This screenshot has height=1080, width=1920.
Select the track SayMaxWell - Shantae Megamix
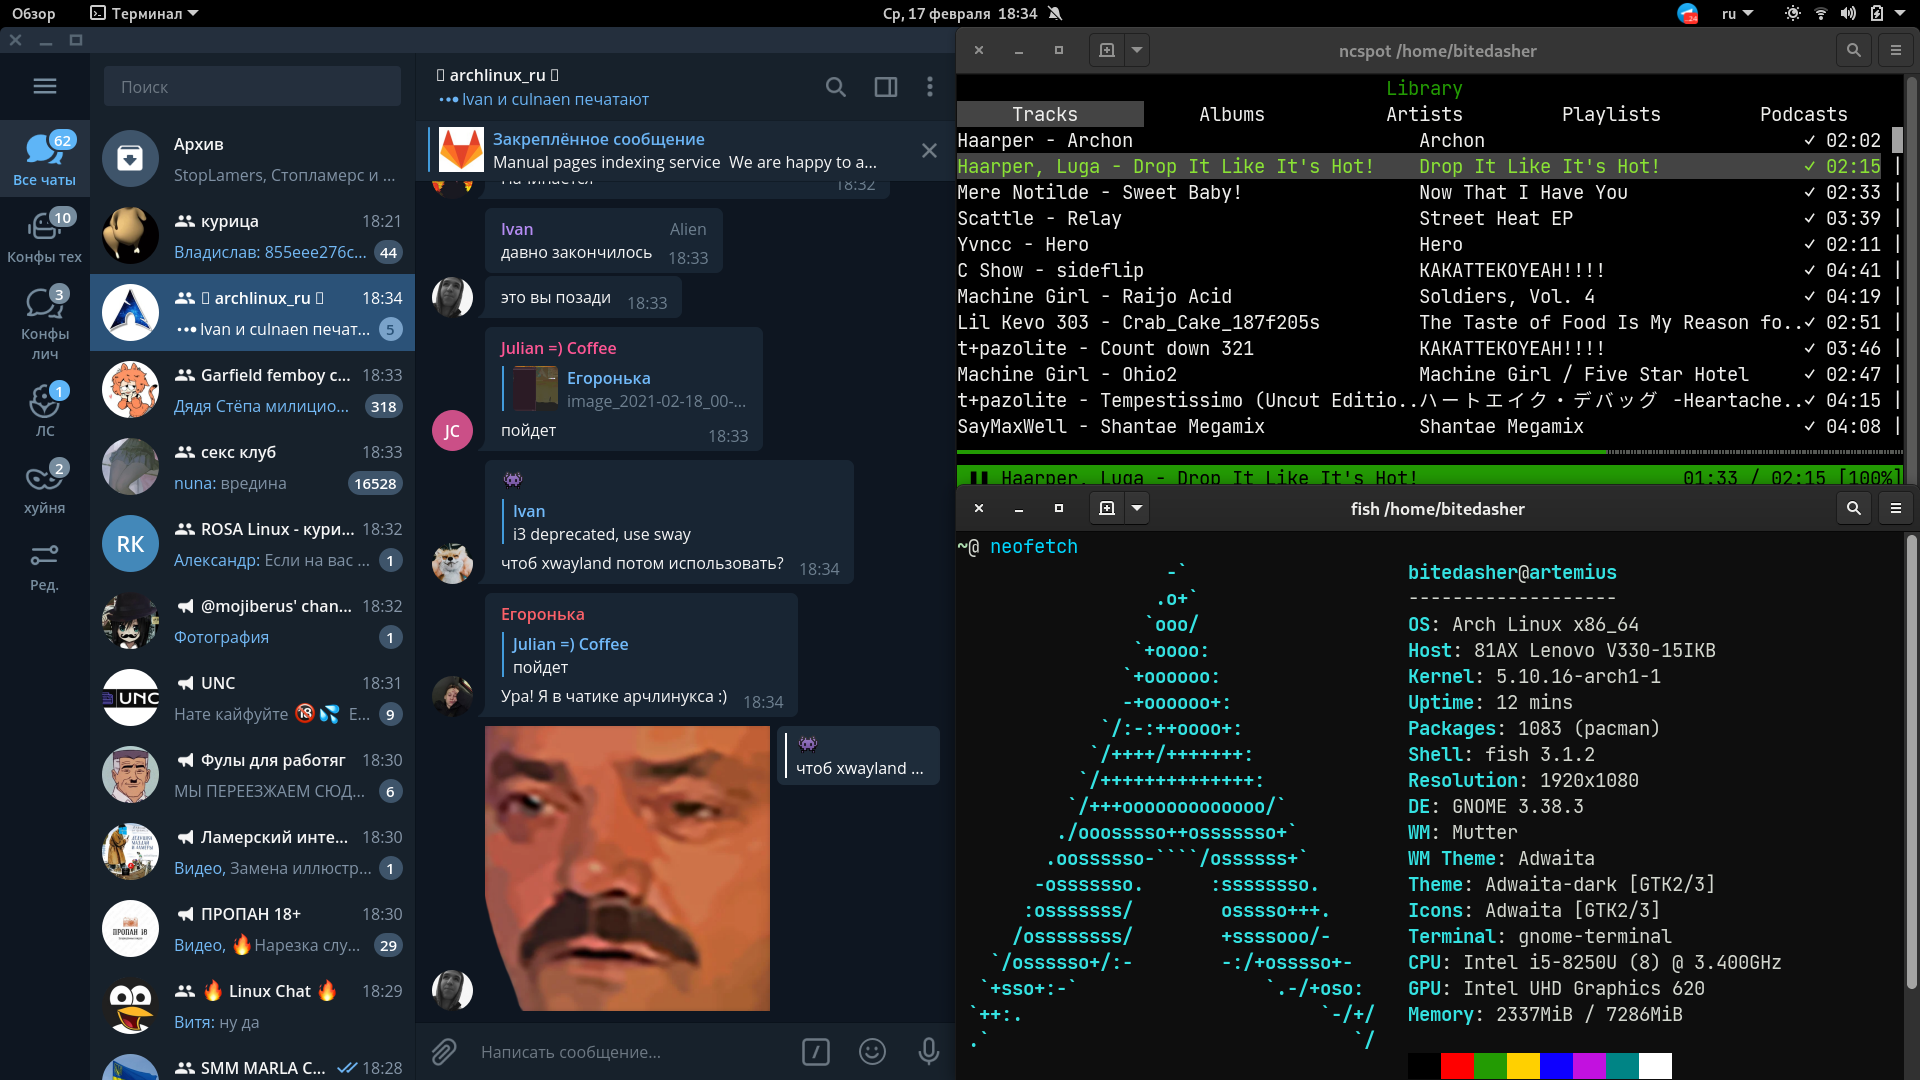(x=1420, y=426)
